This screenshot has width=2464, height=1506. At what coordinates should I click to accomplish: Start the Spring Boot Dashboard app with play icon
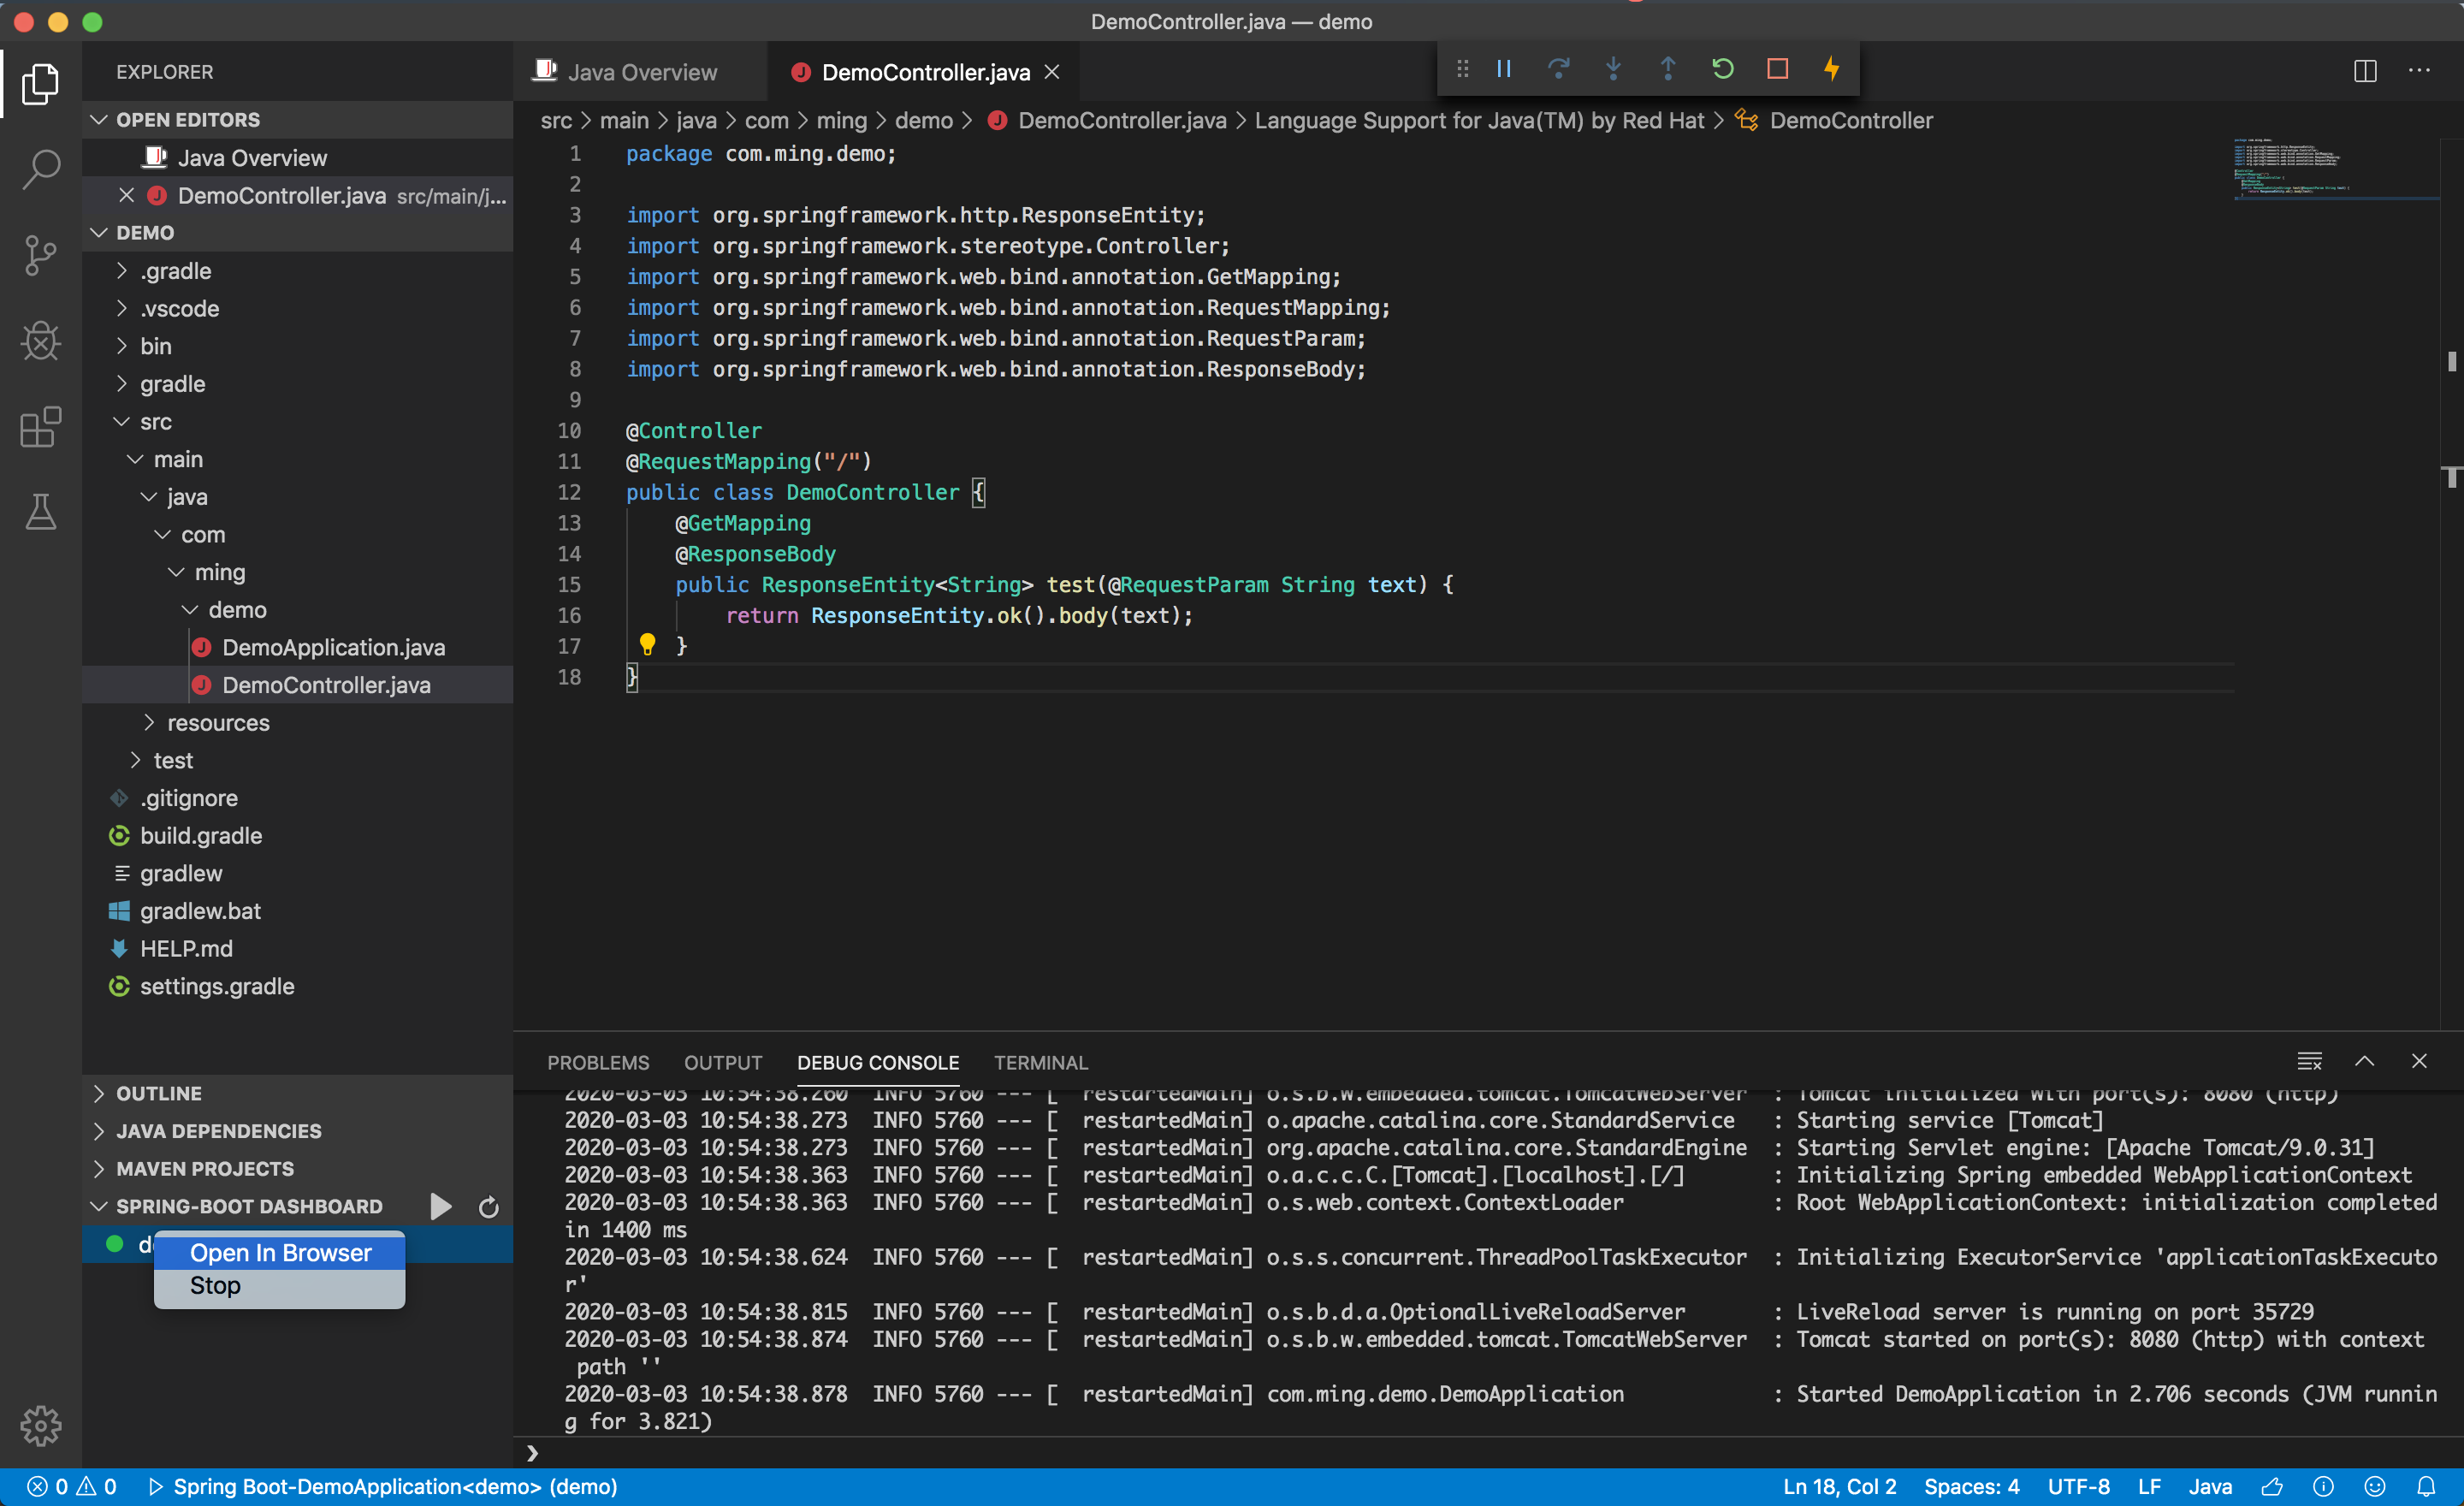coord(440,1206)
